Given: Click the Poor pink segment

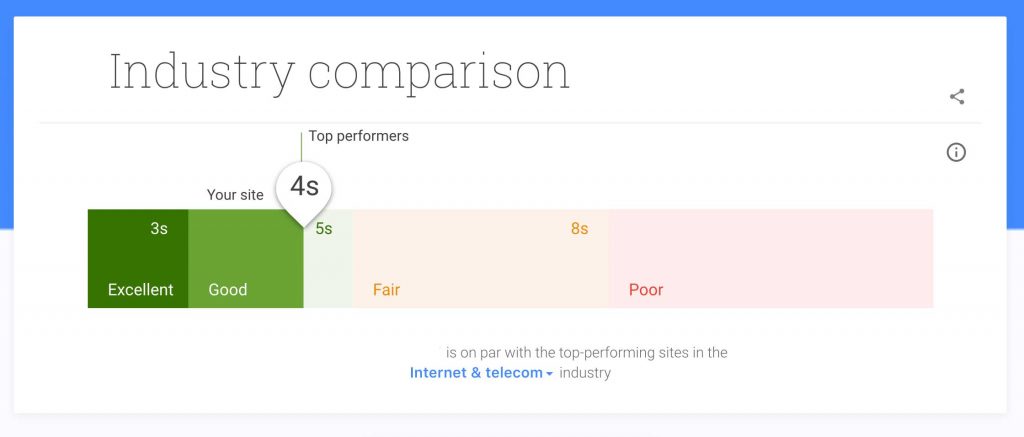Looking at the screenshot, I should [771, 259].
